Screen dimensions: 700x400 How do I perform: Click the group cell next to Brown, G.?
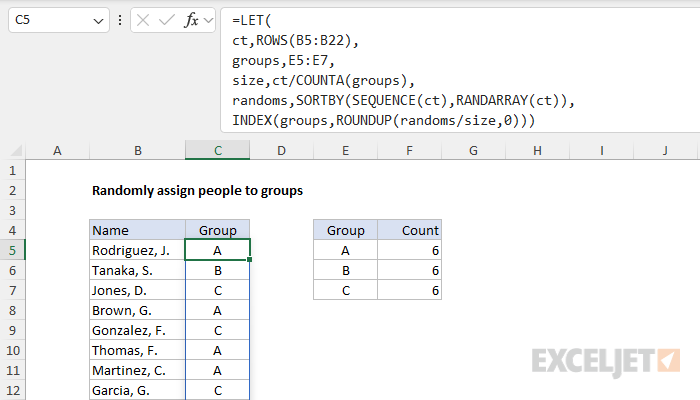(217, 310)
